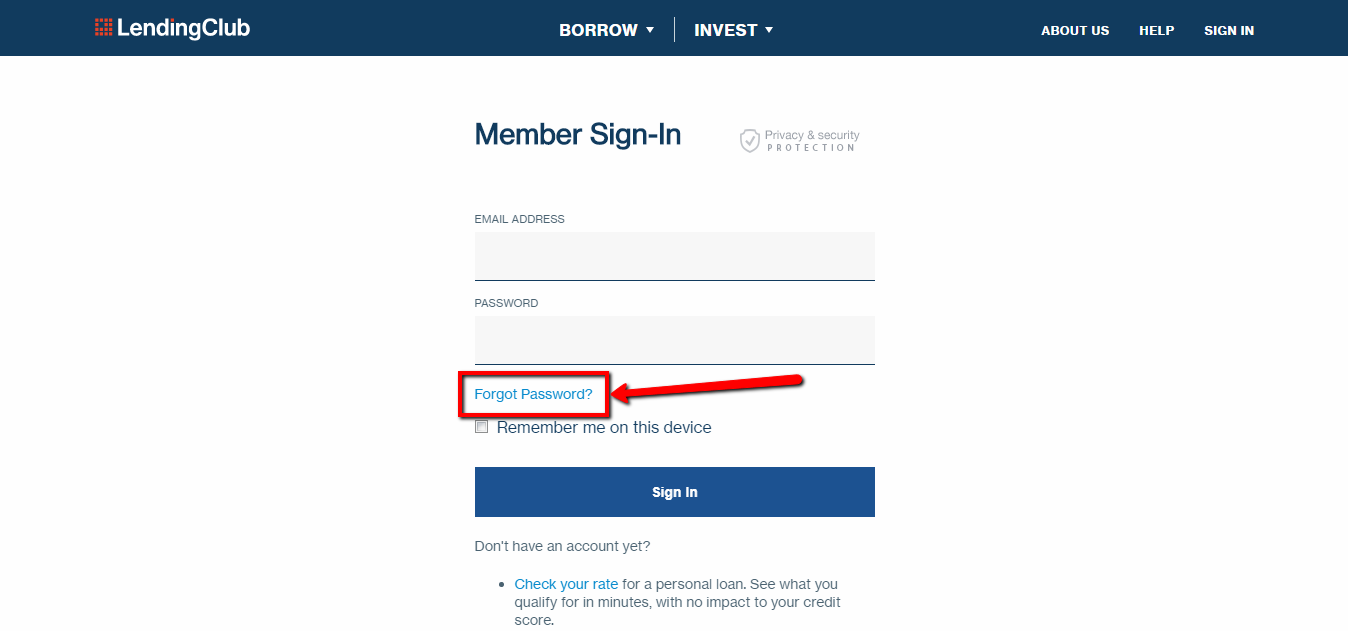
Task: Click SIGN IN in the top navigation
Action: click(1229, 30)
